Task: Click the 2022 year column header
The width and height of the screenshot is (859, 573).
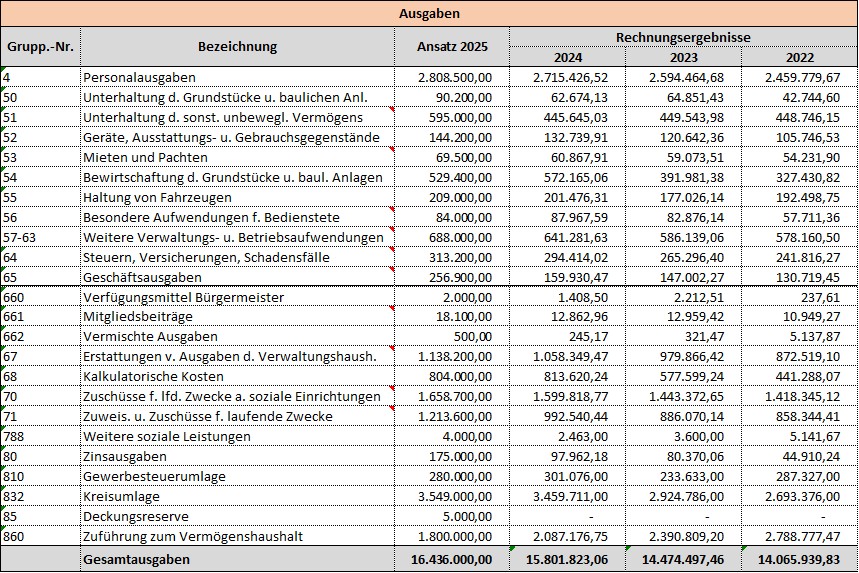Action: (x=800, y=57)
